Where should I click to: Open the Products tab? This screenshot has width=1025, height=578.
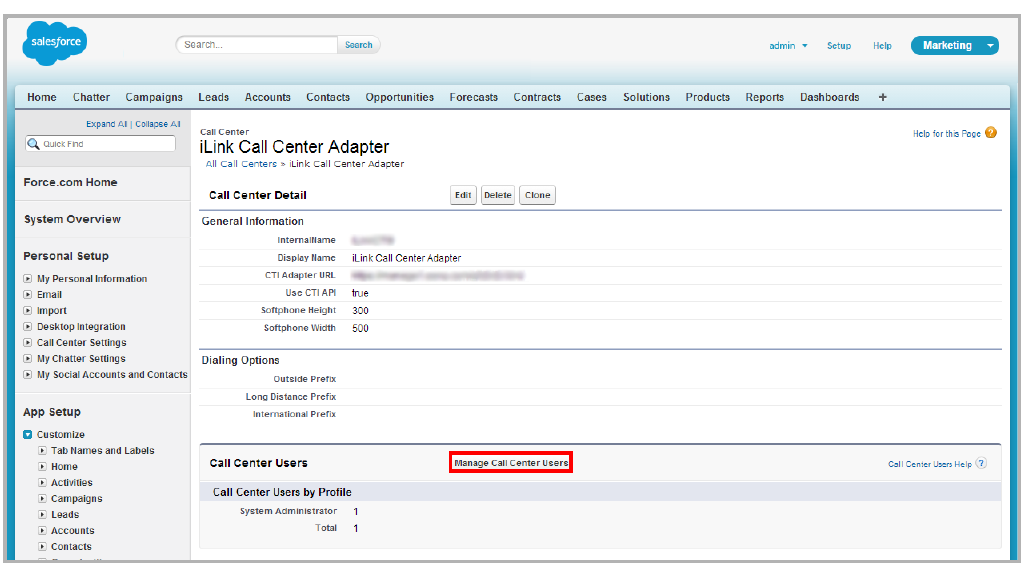pyautogui.click(x=707, y=97)
